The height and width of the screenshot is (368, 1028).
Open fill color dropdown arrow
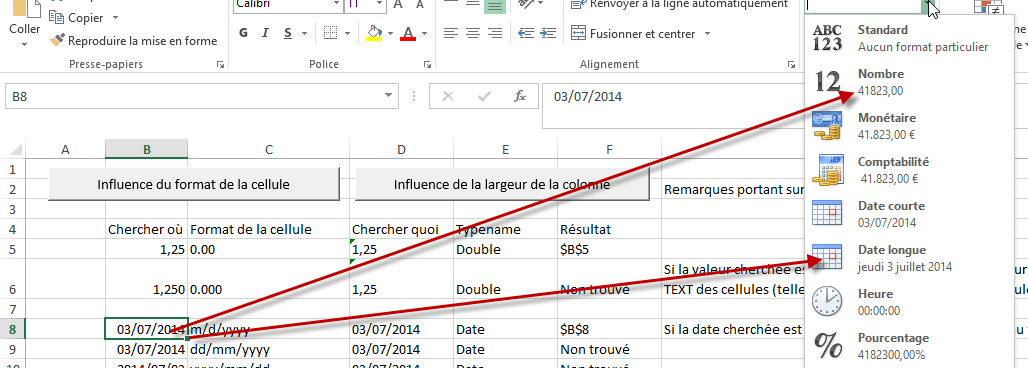[x=390, y=33]
